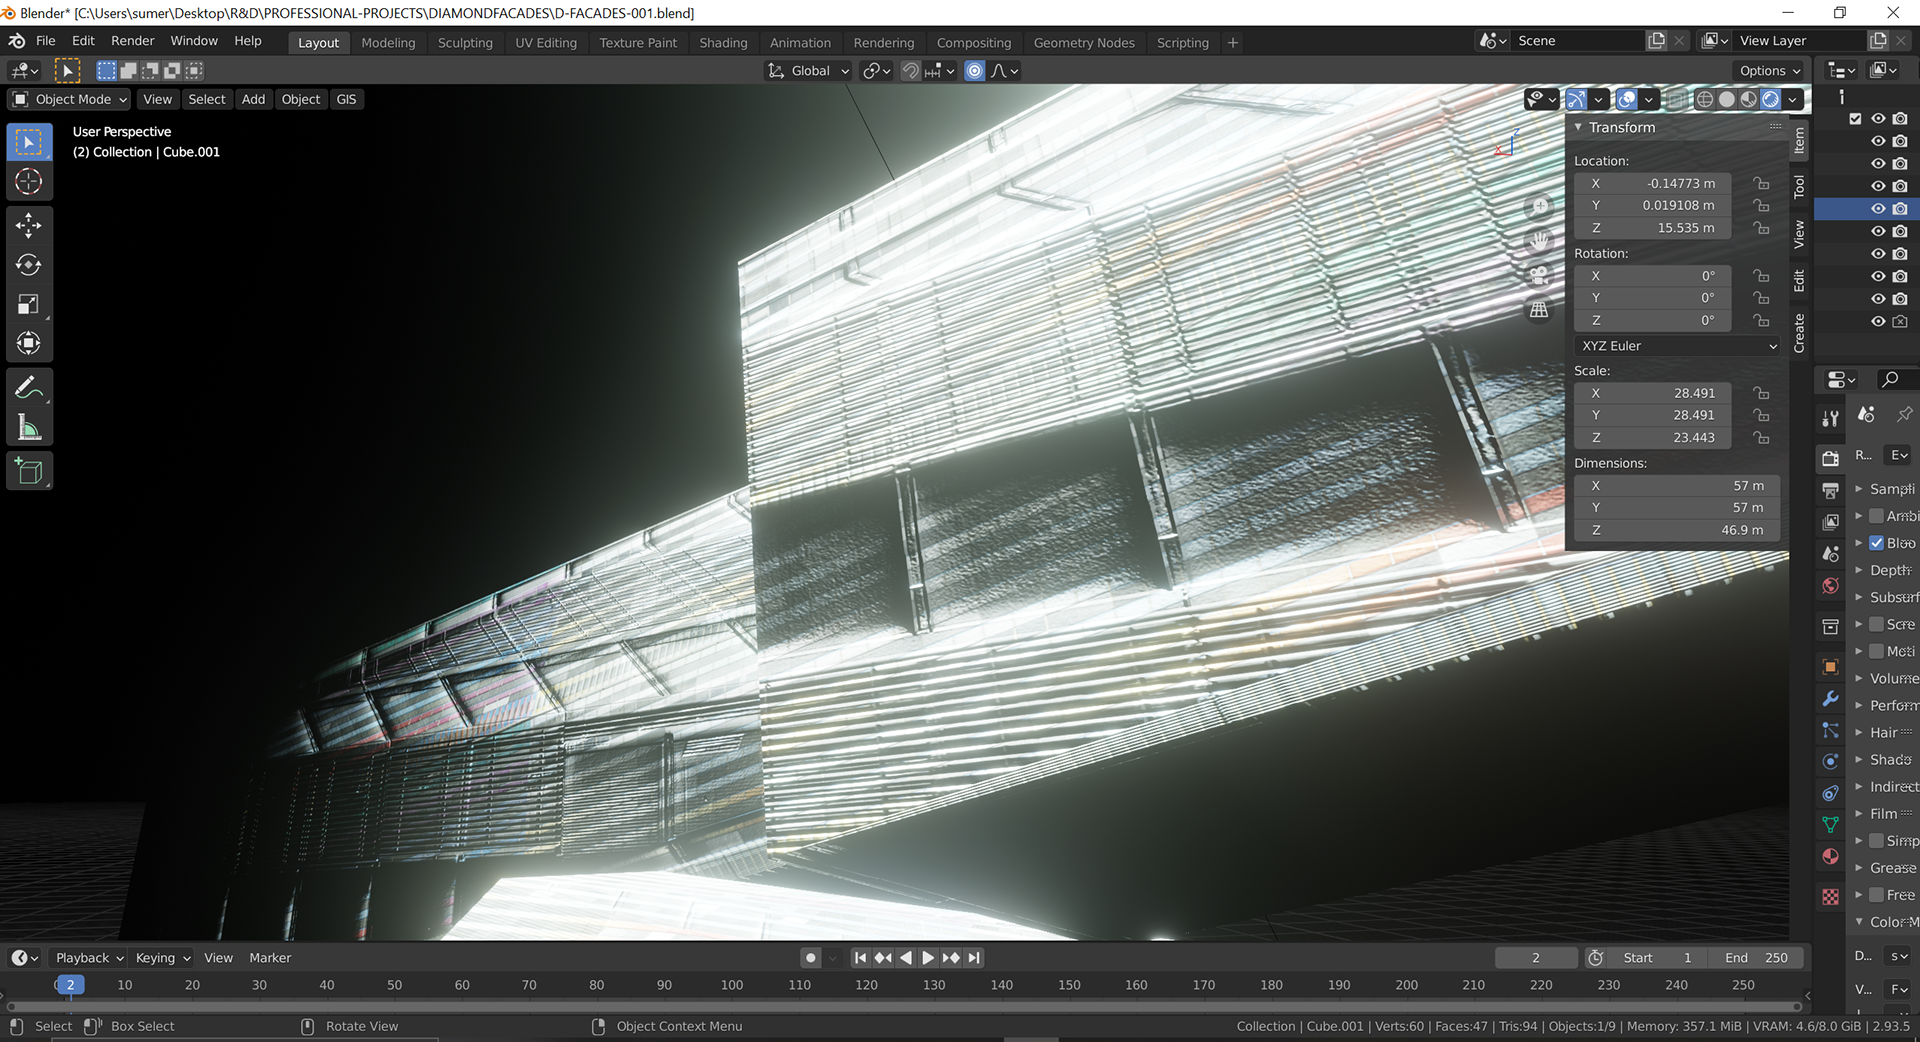Open the View Layer properties tab
The image size is (1920, 1042).
[1830, 522]
